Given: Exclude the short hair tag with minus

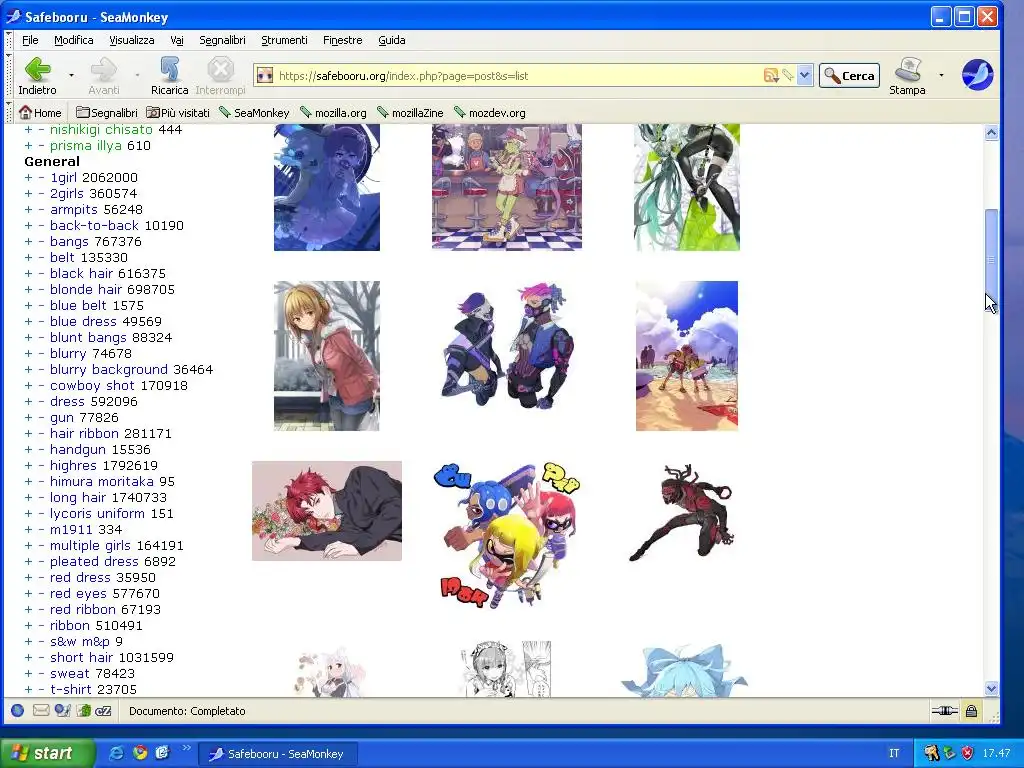Looking at the screenshot, I should [x=41, y=658].
